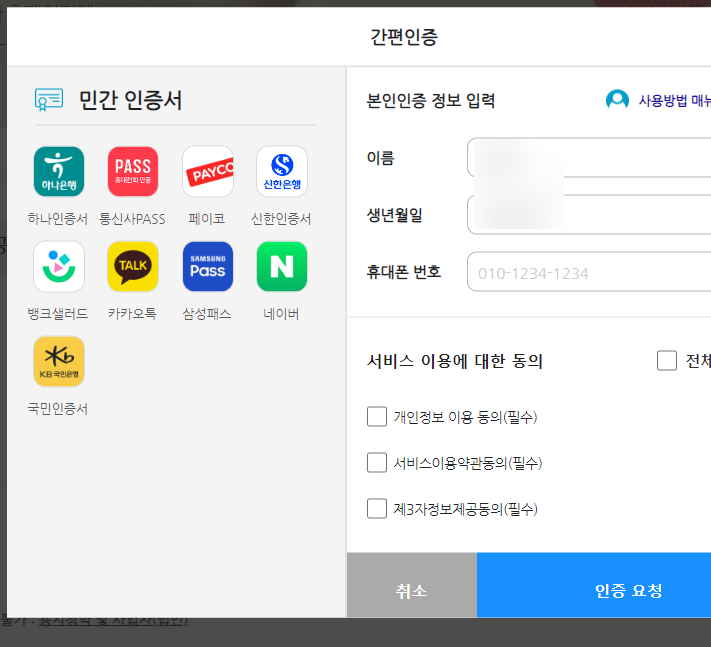Viewport: 711px width, 647px height.
Task: Click the 취소 cancel button
Action: tap(412, 585)
